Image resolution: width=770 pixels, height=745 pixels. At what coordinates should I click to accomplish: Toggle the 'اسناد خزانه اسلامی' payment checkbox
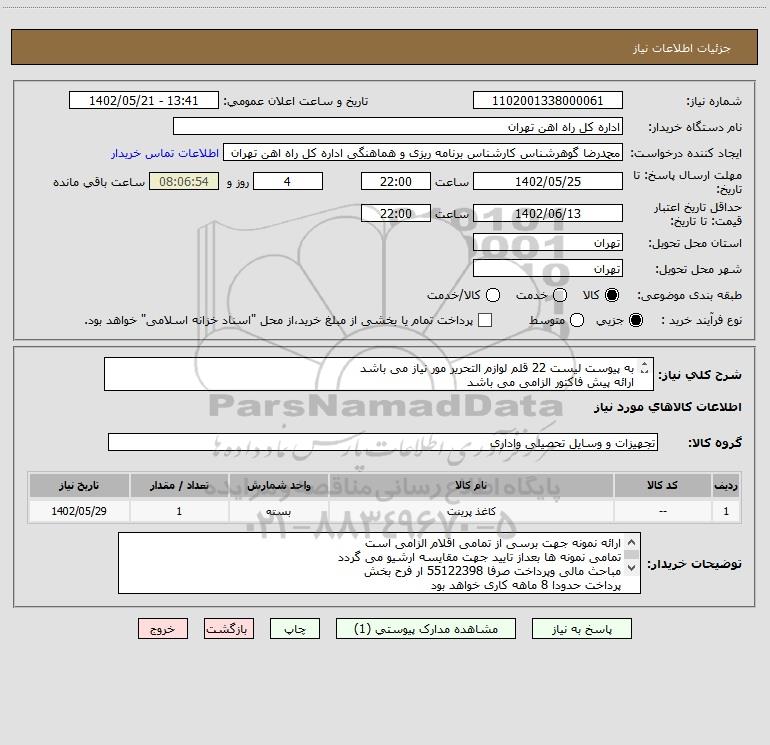pyautogui.click(x=485, y=320)
